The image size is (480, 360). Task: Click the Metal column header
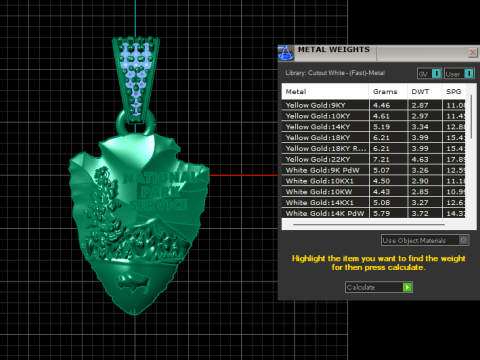[325, 91]
